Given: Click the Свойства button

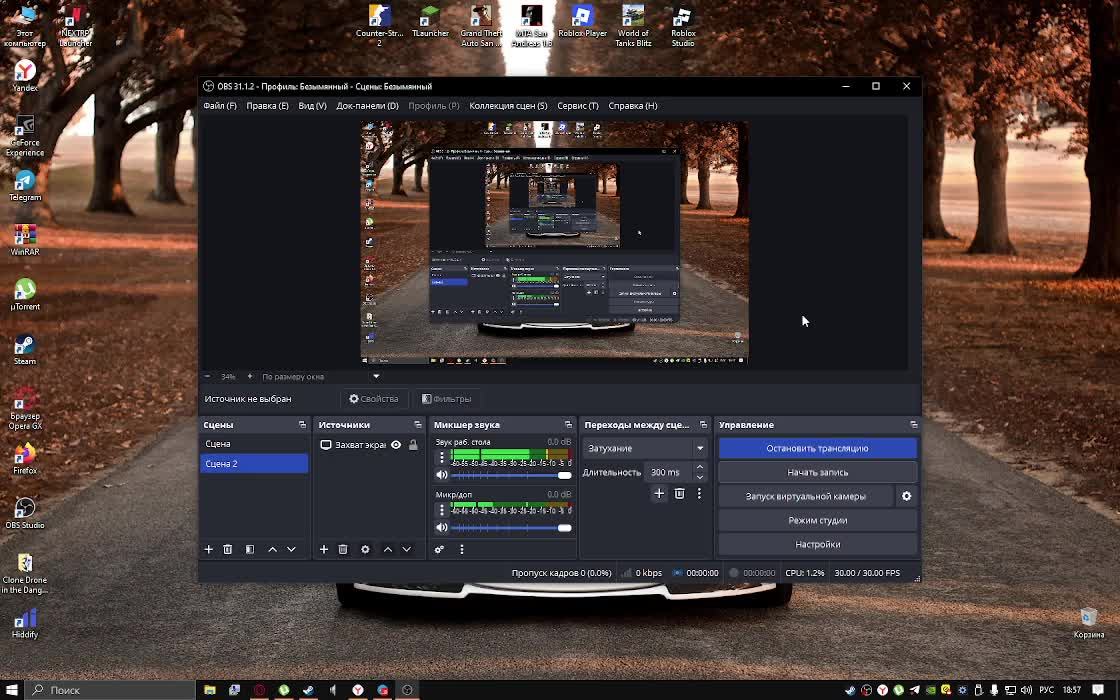Looking at the screenshot, I should click(374, 399).
